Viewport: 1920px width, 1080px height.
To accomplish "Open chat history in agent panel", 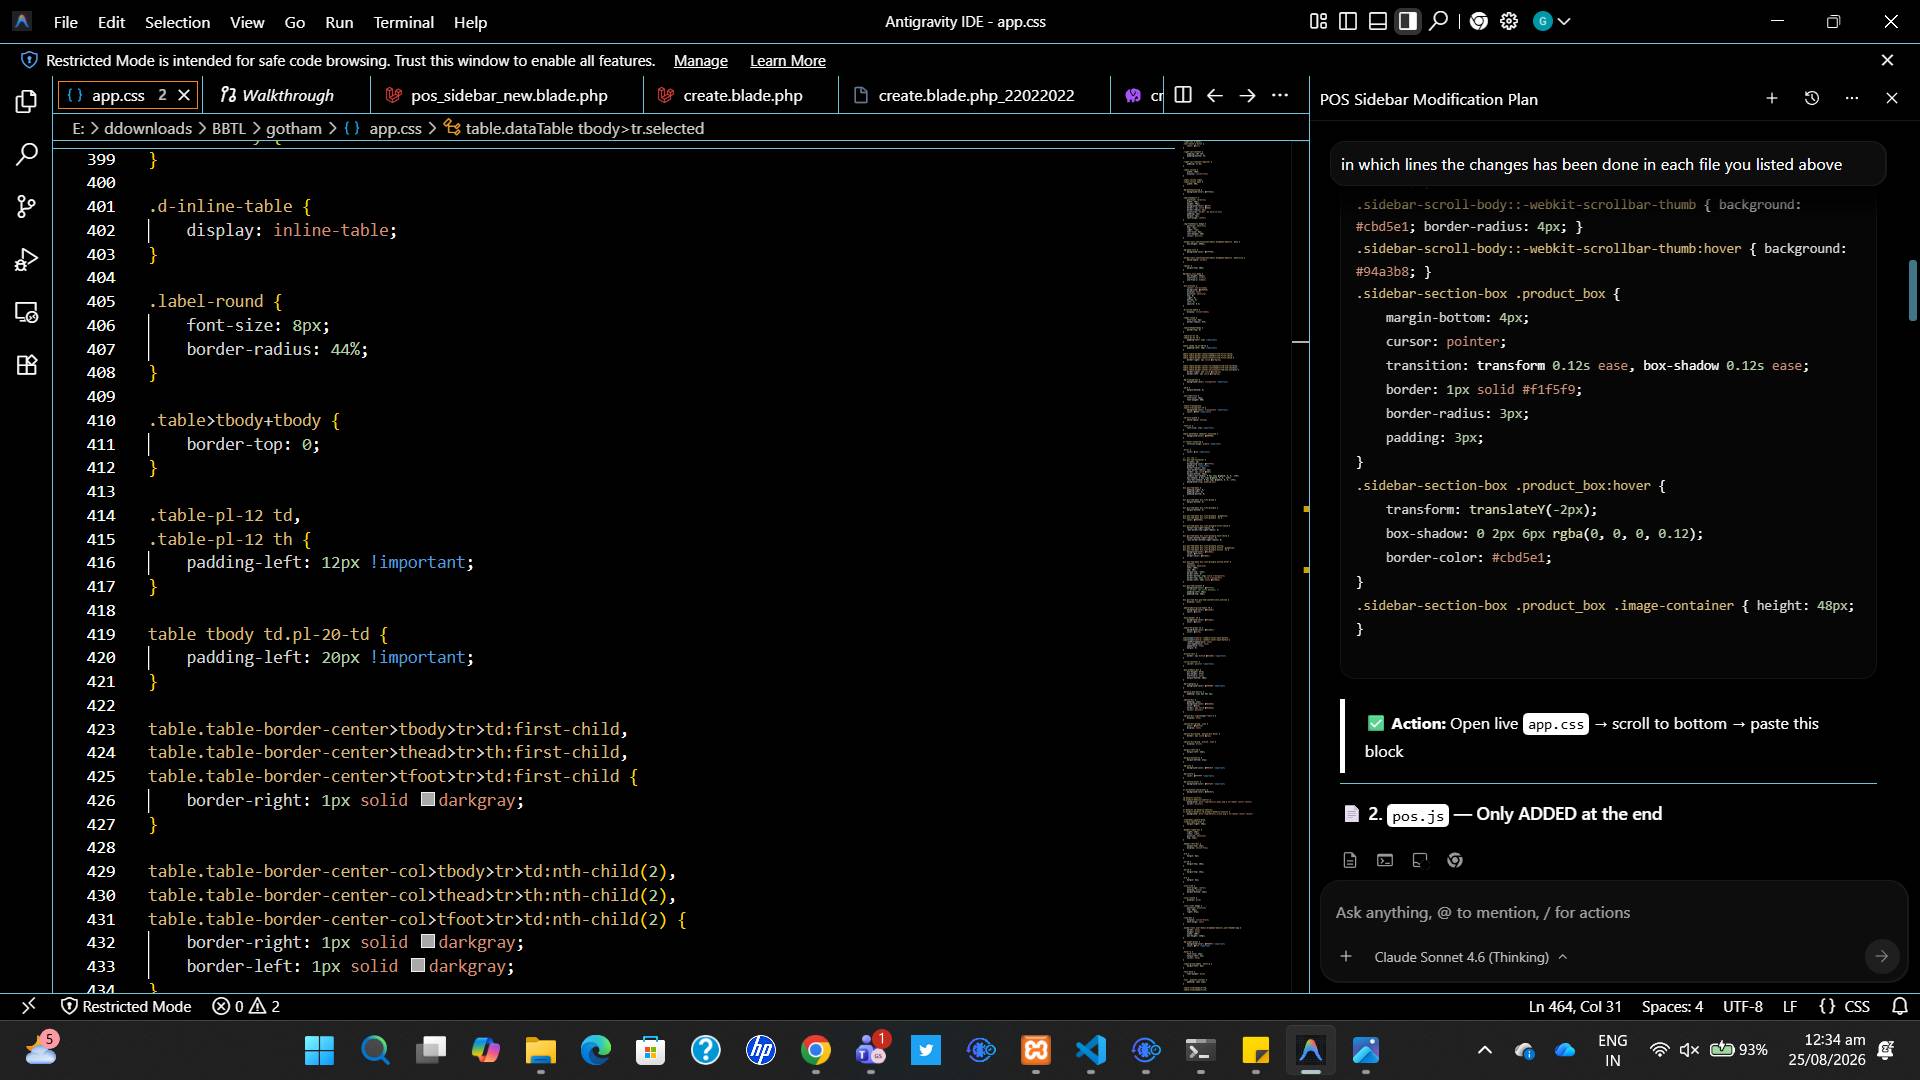I will [1811, 98].
